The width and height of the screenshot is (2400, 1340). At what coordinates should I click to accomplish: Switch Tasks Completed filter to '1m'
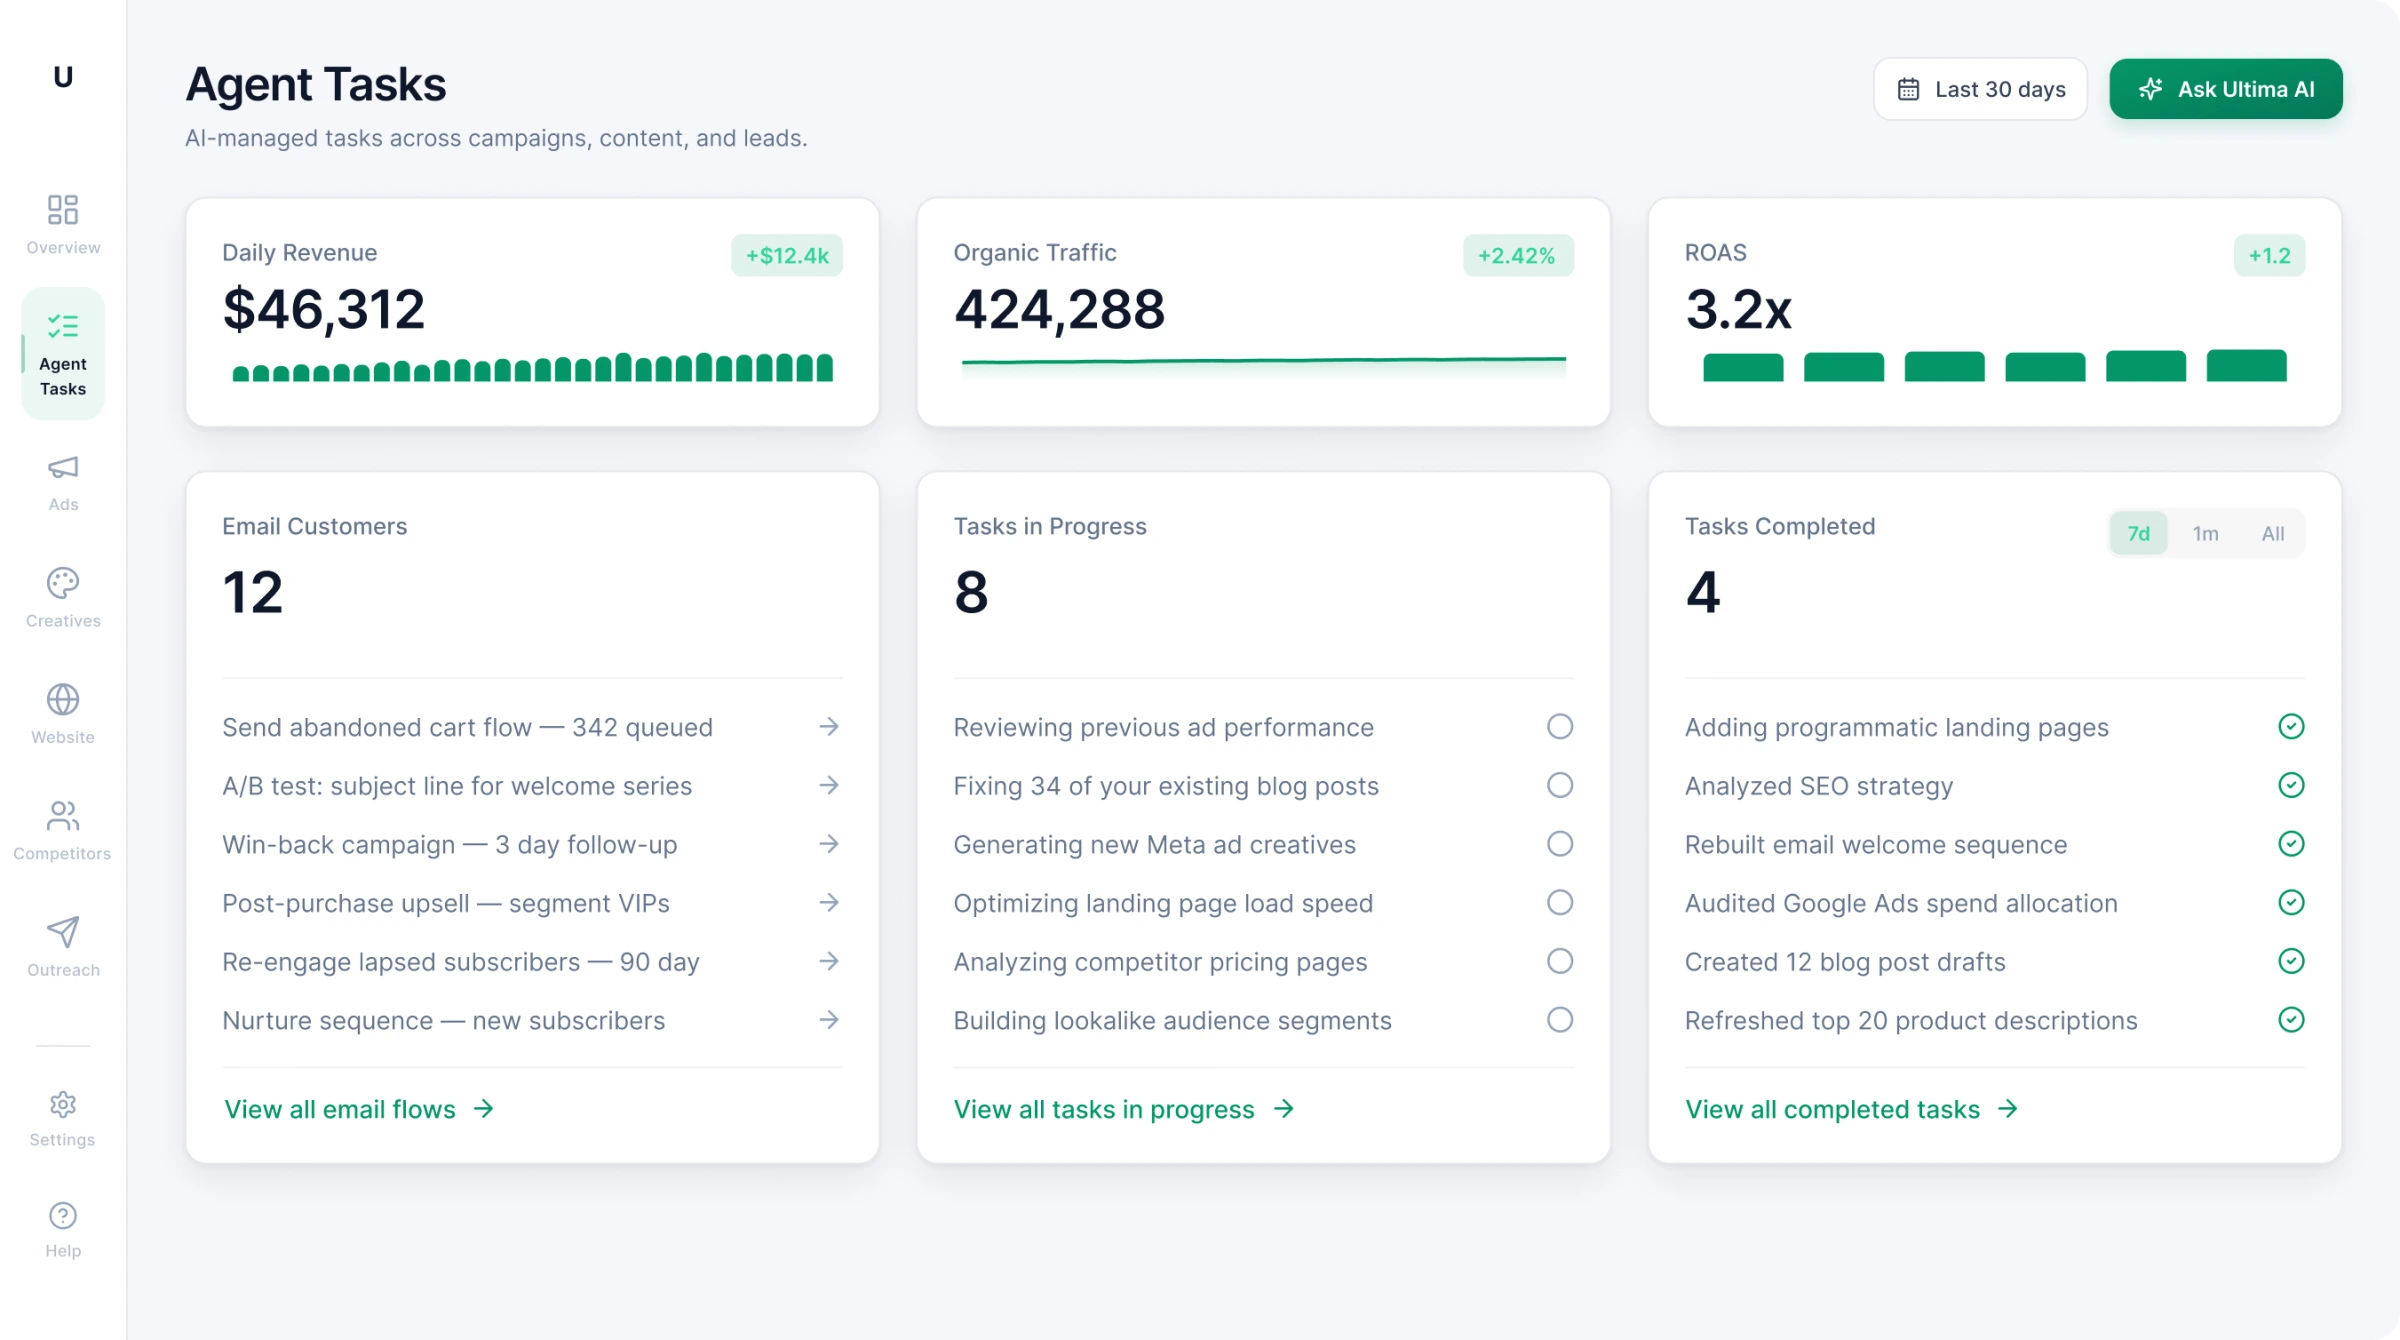click(2206, 533)
